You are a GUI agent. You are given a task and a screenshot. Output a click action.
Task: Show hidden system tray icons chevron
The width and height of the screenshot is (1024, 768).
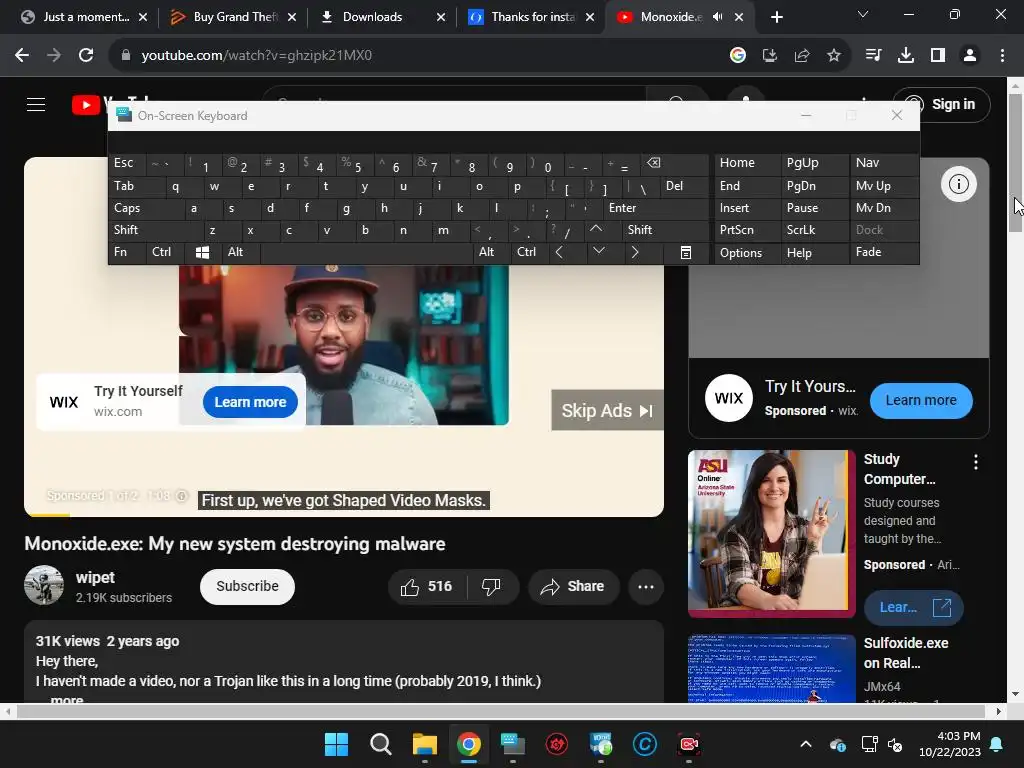(806, 744)
